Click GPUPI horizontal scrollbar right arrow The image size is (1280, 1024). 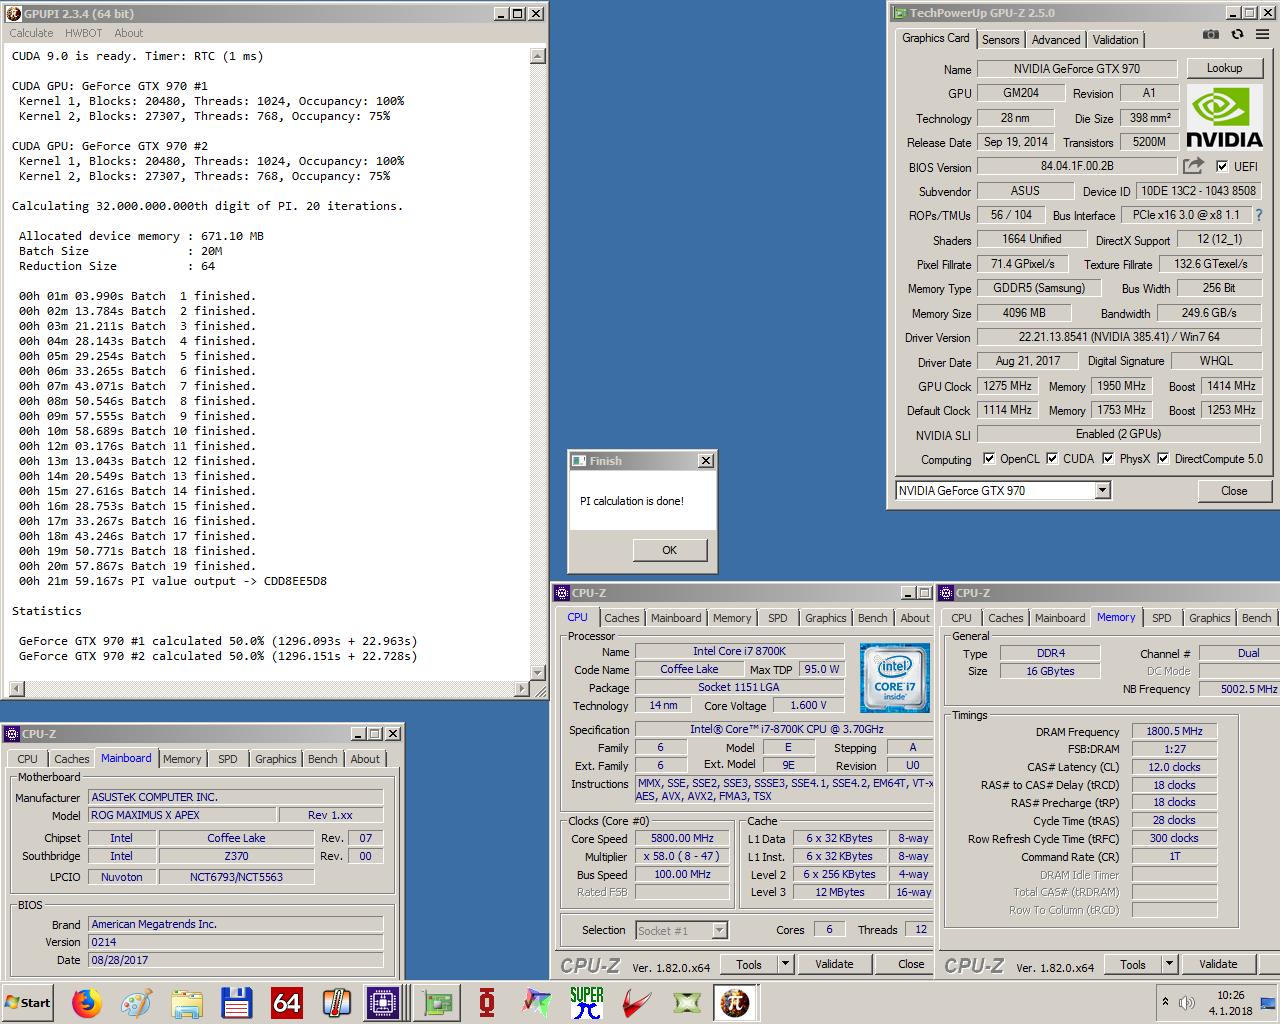[522, 688]
